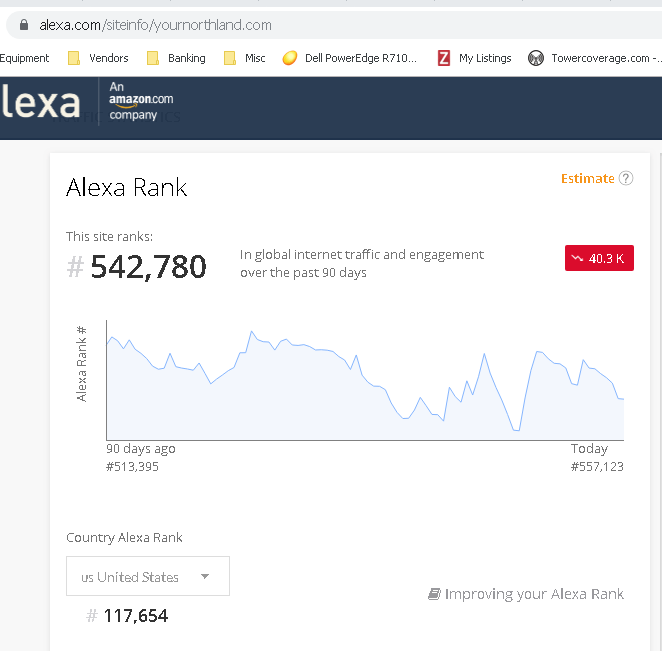This screenshot has height=651, width=662.
Task: Click the lock icon in address bar
Action: [x=24, y=25]
